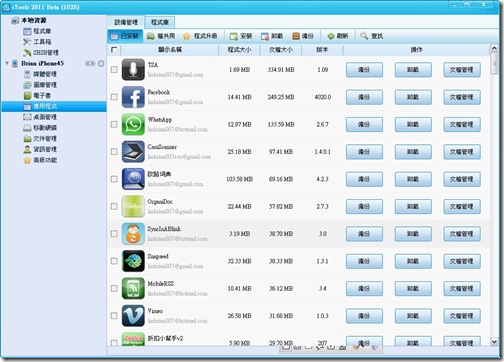Check the SyncInABlink row checkbox
This screenshot has height=362, width=504.
click(x=114, y=233)
